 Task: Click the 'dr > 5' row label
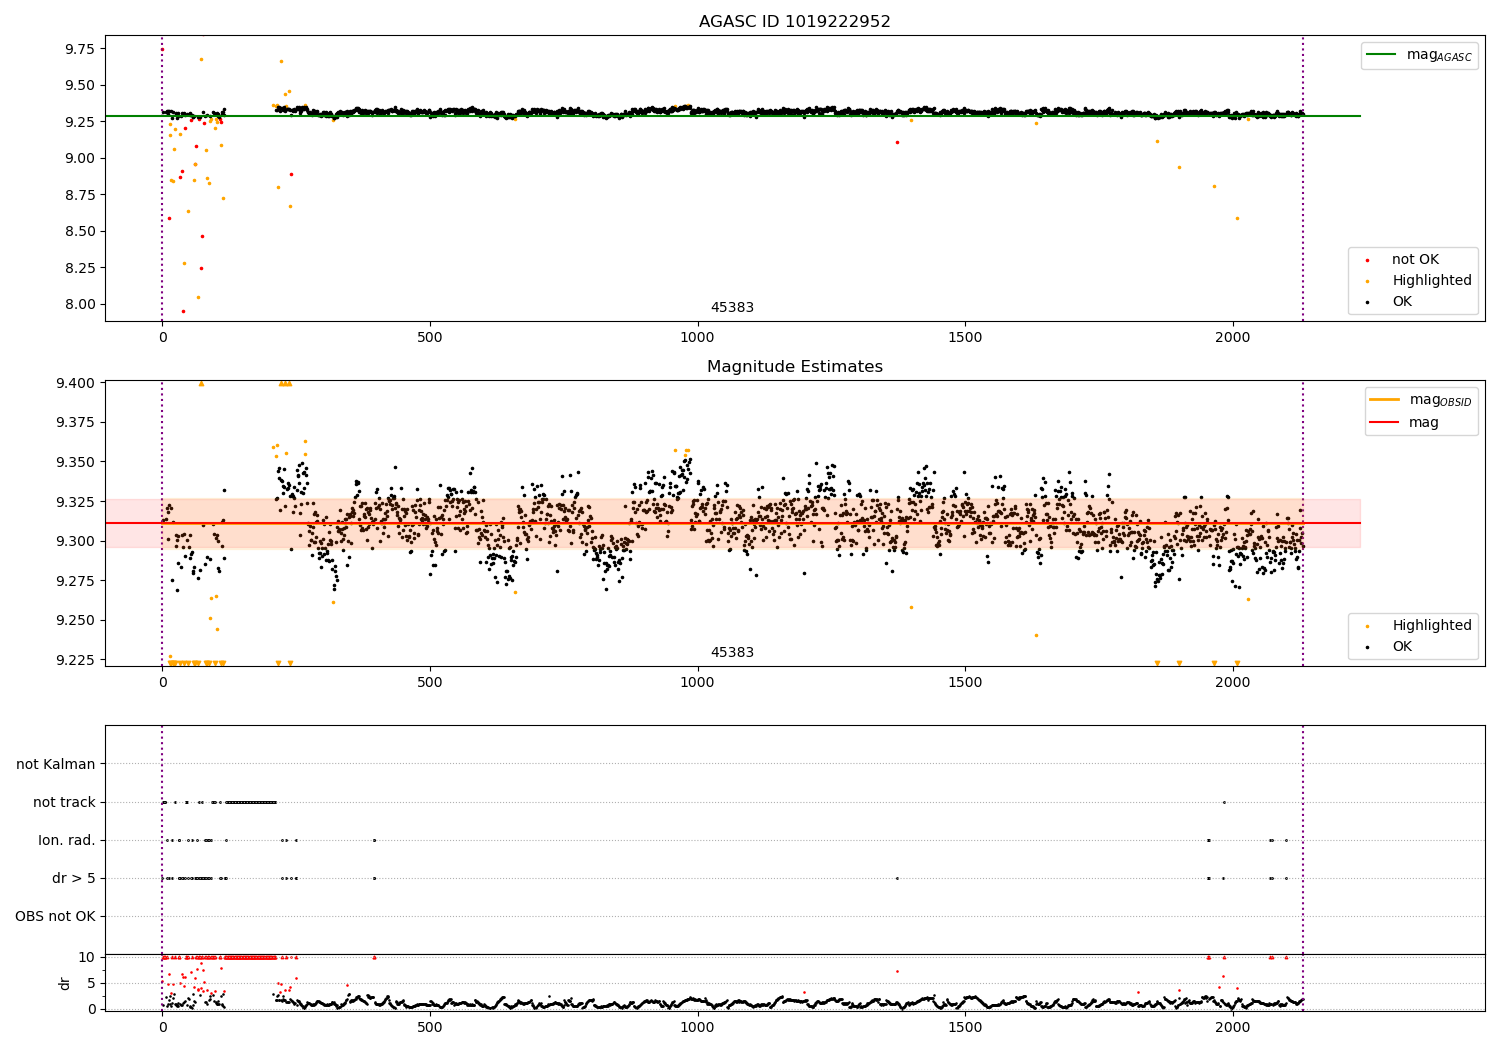74,878
